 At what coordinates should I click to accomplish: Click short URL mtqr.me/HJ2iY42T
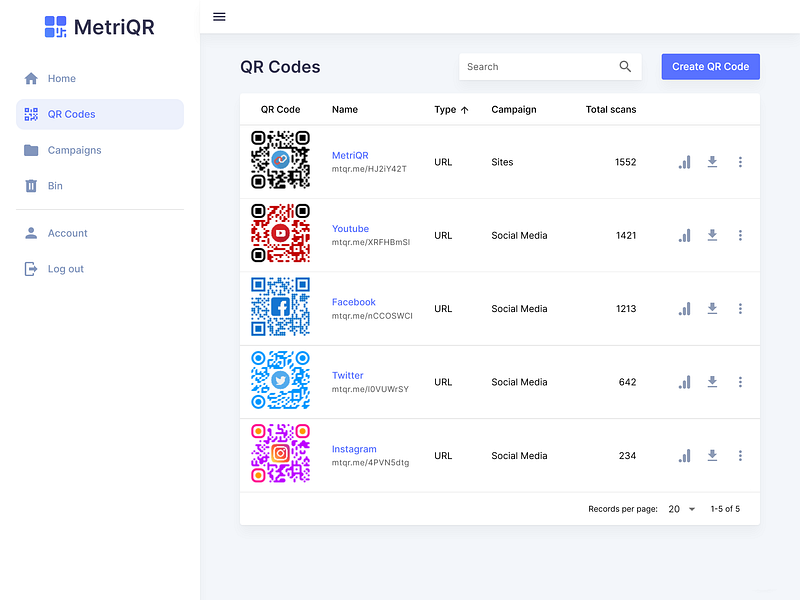(x=369, y=169)
